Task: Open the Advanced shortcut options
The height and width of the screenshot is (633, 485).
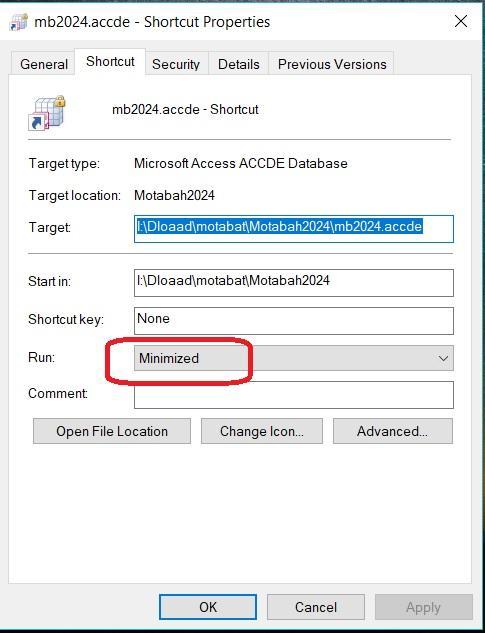Action: 393,431
